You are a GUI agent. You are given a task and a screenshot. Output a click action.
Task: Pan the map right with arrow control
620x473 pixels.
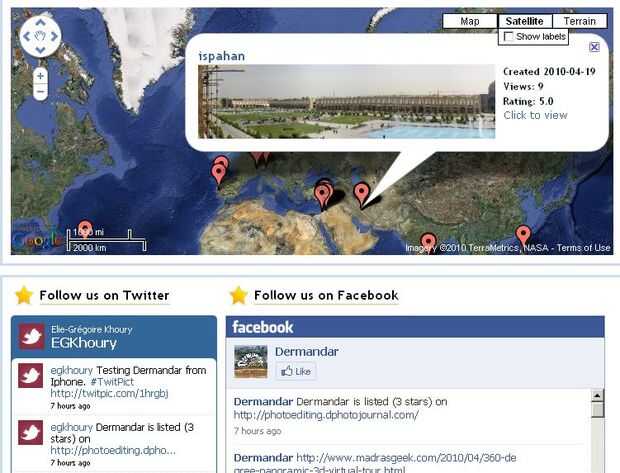tap(54, 36)
